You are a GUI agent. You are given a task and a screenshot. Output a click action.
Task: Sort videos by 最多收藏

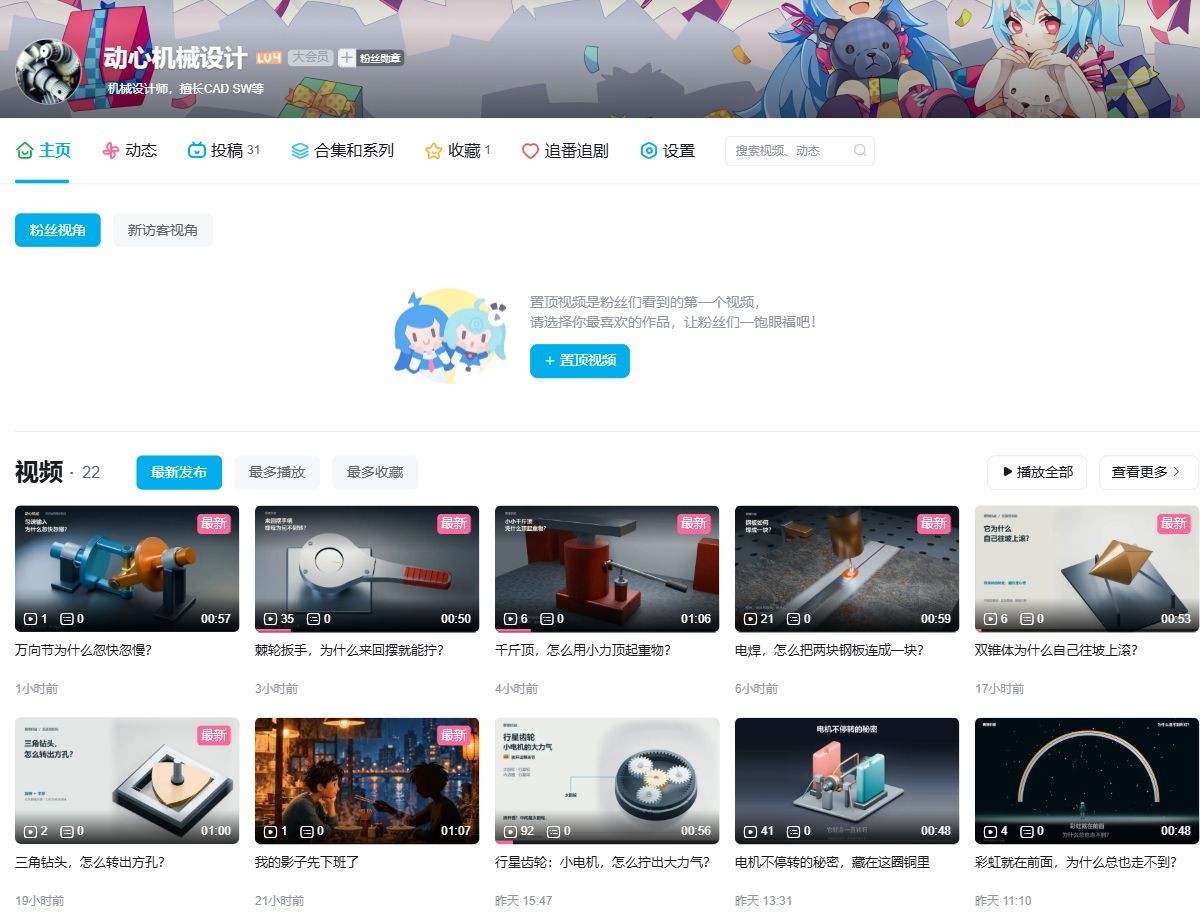tap(375, 472)
